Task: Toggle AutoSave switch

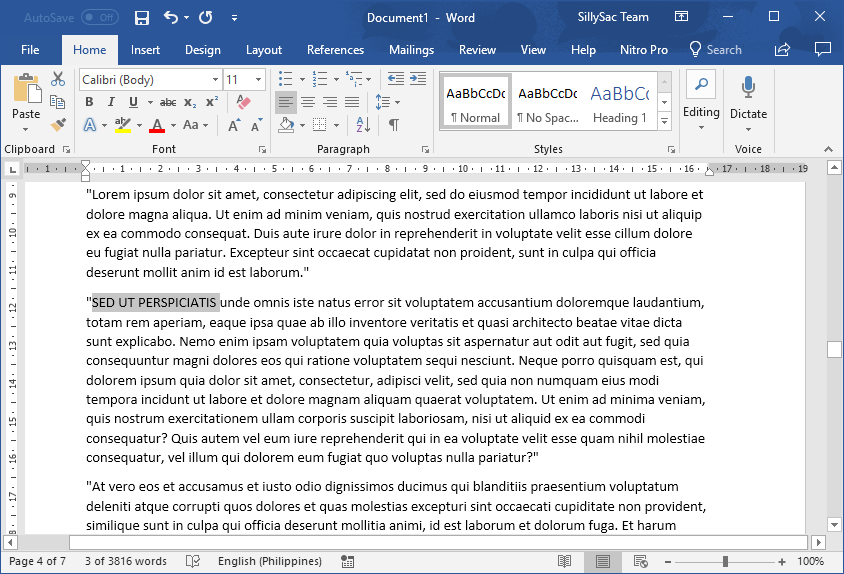Action: click(100, 18)
